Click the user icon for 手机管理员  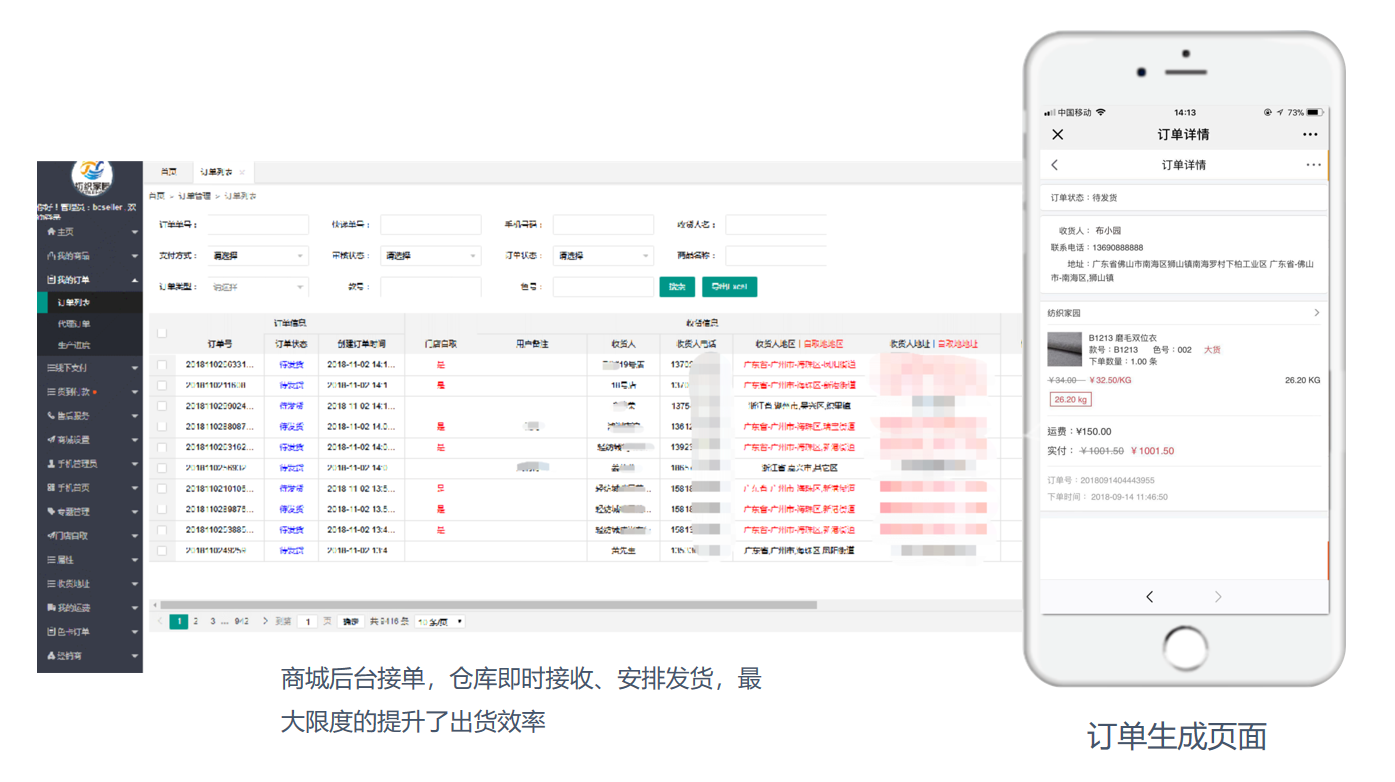(52, 464)
